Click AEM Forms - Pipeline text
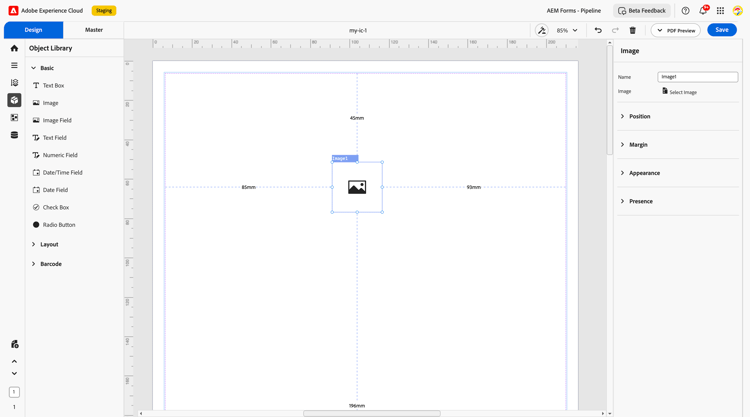 (574, 11)
